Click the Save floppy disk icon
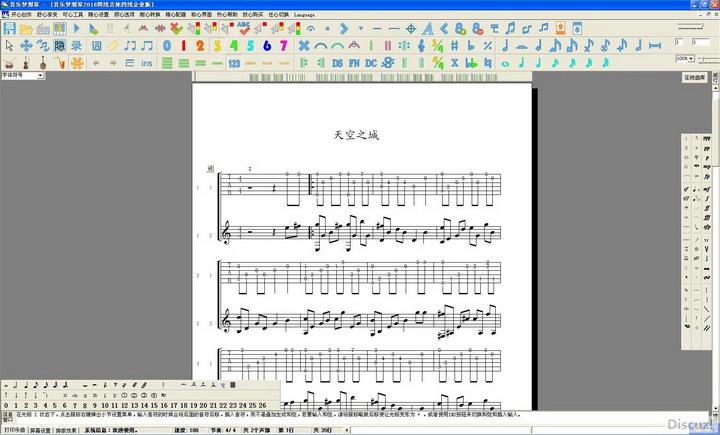This screenshot has width=720, height=435. [10, 28]
